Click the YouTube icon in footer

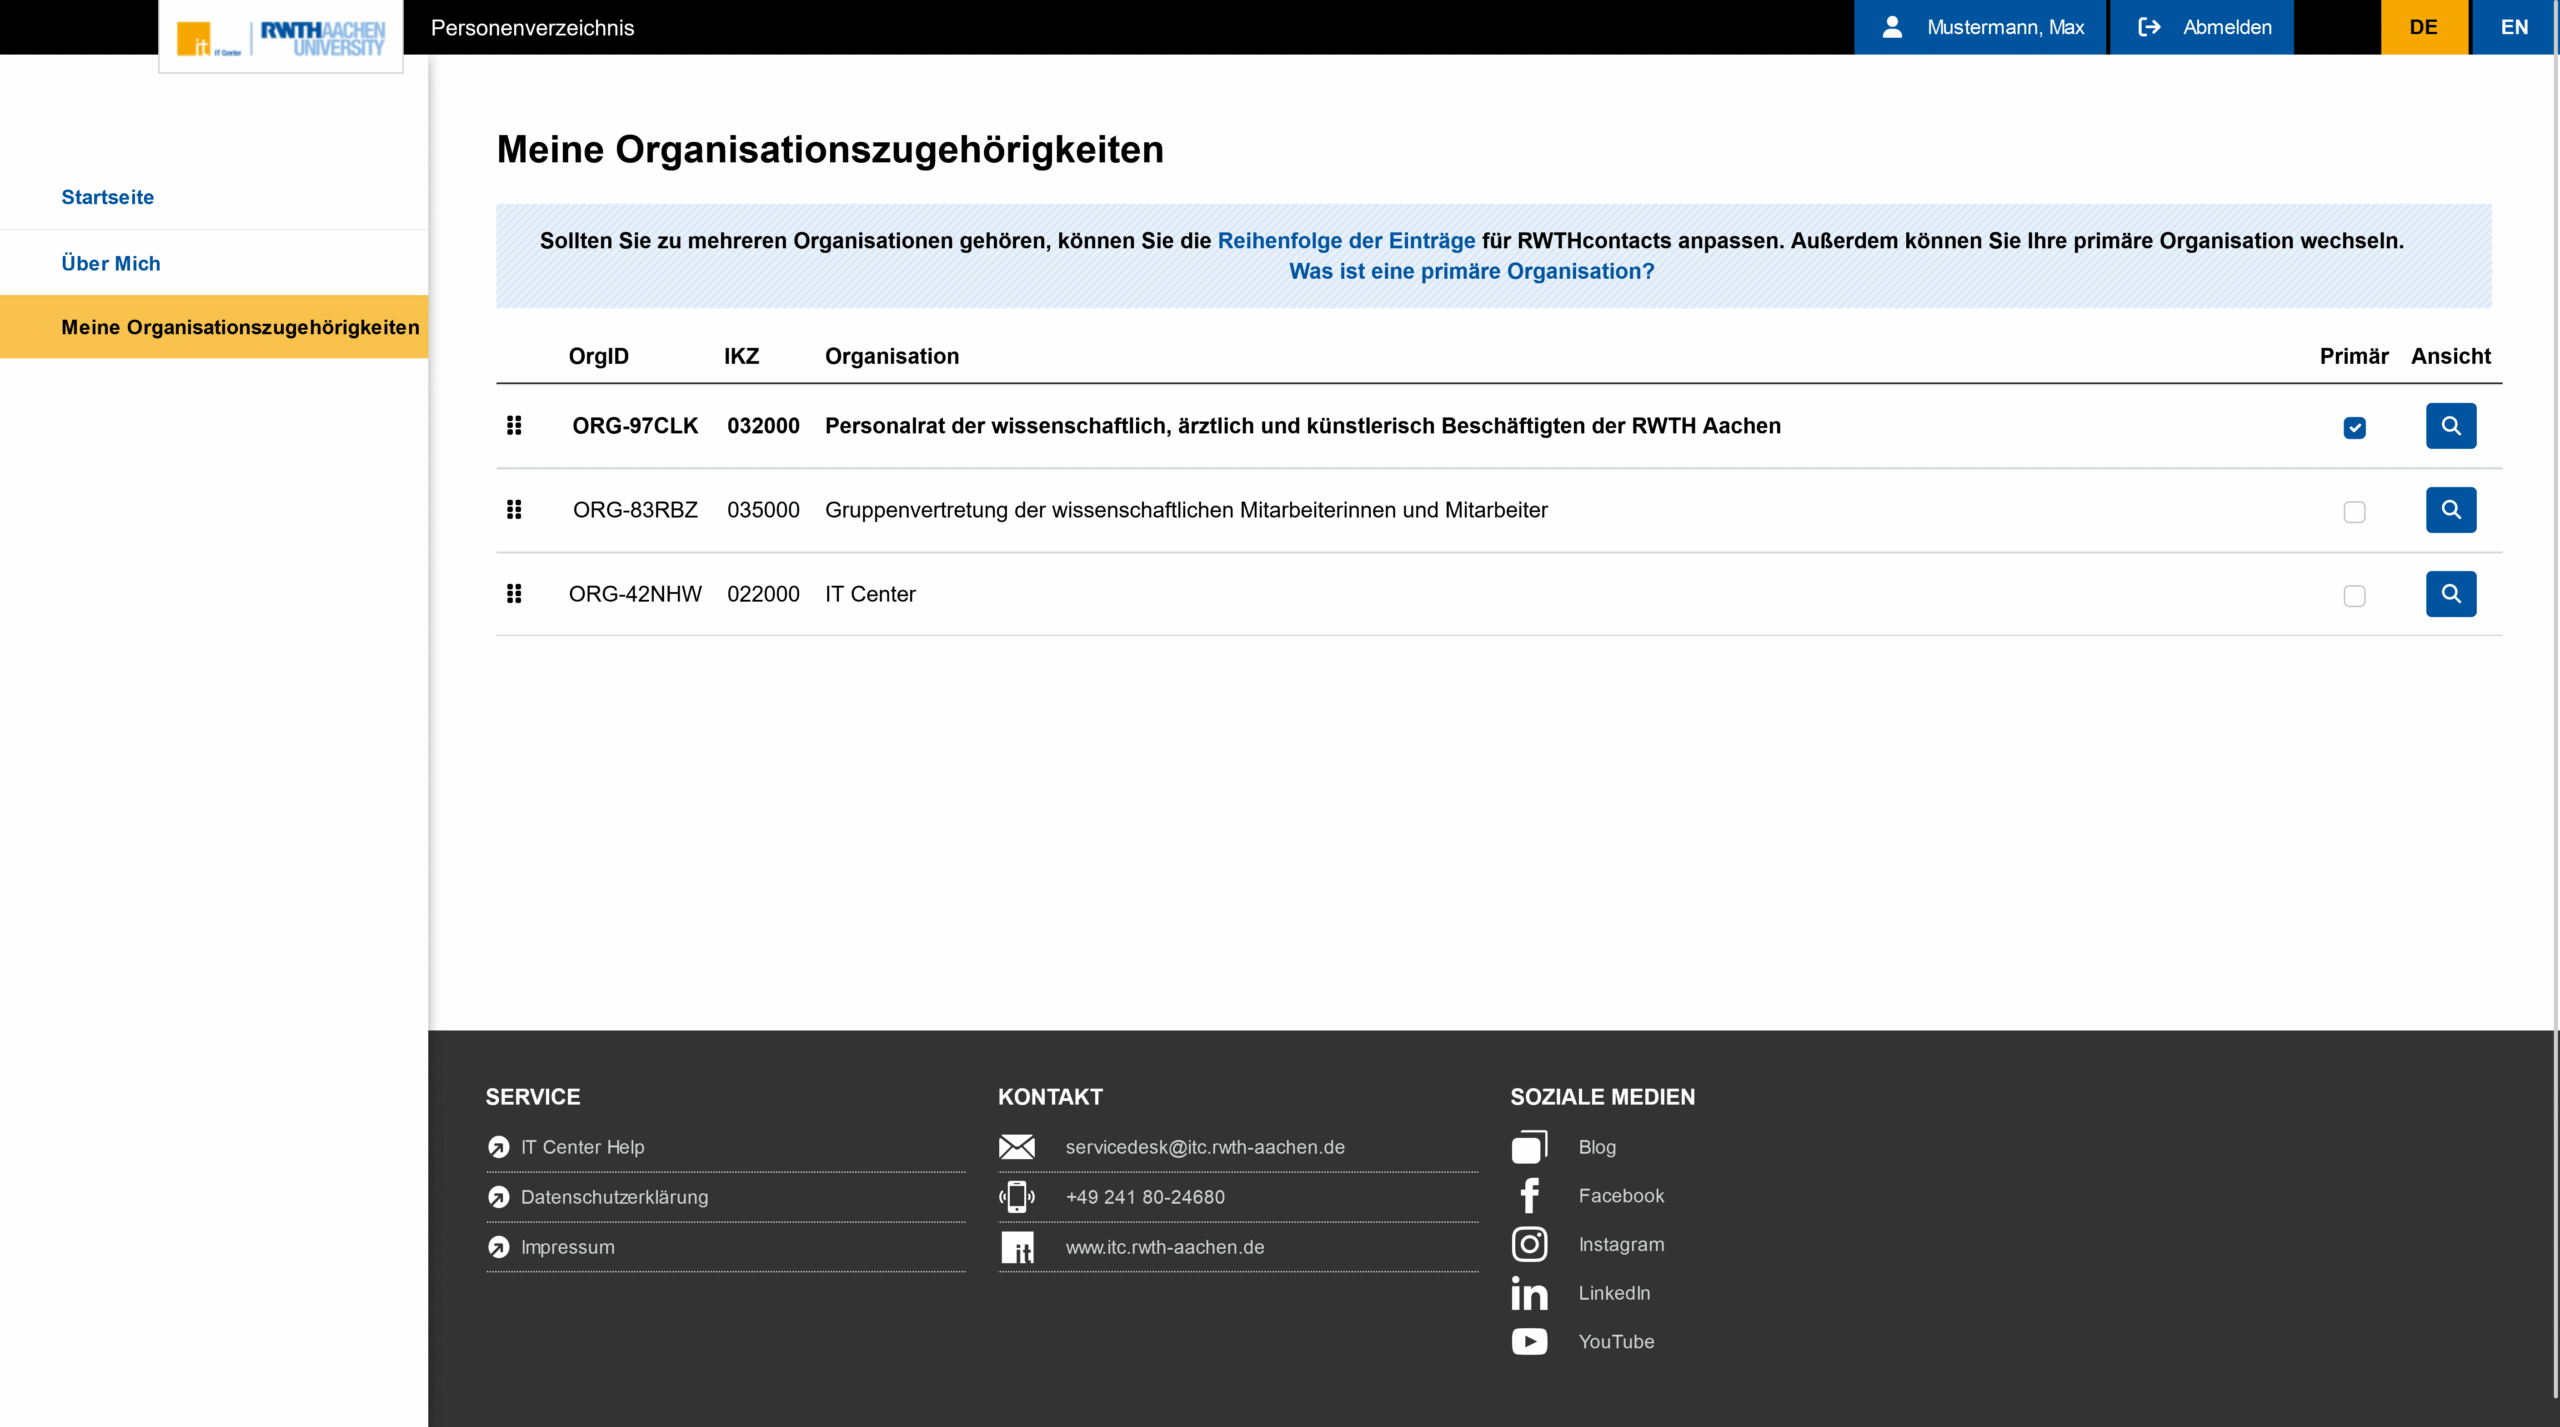(1529, 1341)
